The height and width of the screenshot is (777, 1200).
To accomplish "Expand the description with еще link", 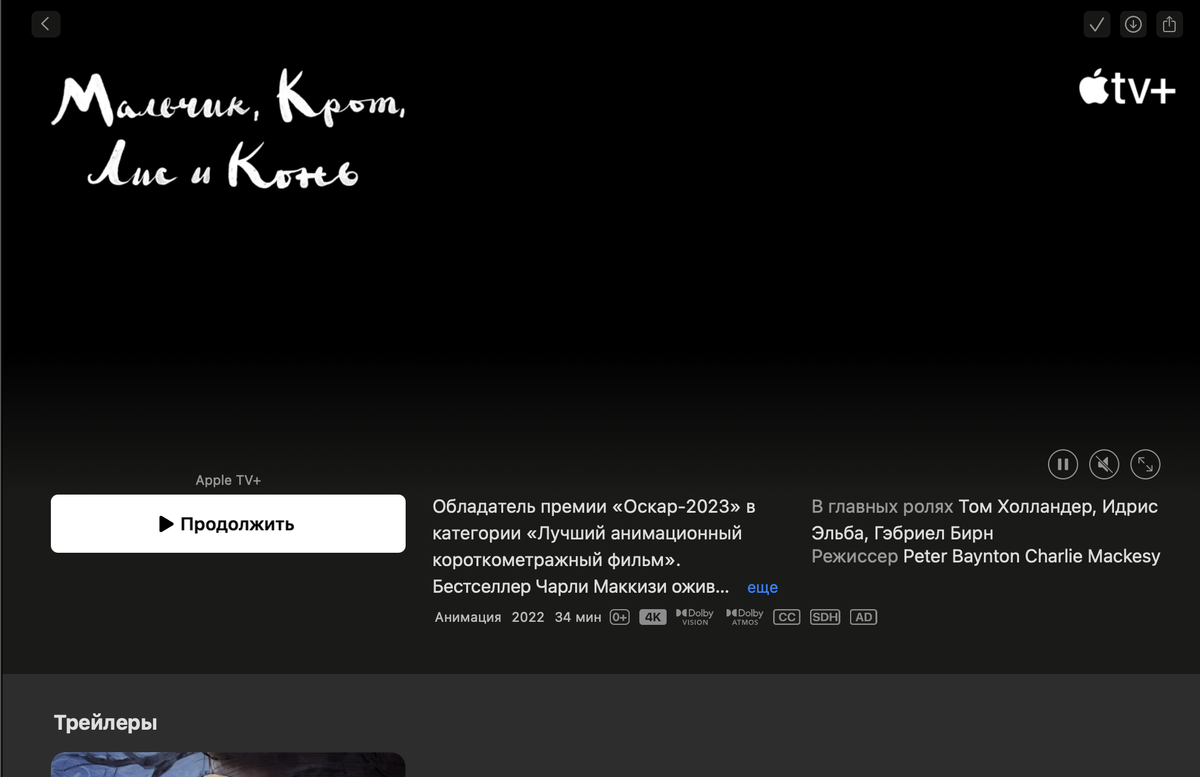I will (x=762, y=587).
